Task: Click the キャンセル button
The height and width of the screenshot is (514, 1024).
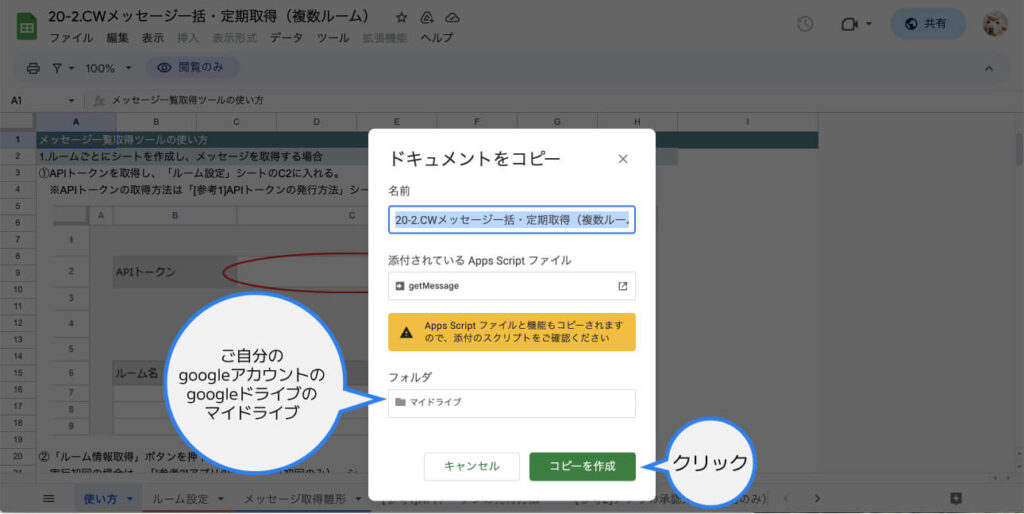Action: pos(472,466)
